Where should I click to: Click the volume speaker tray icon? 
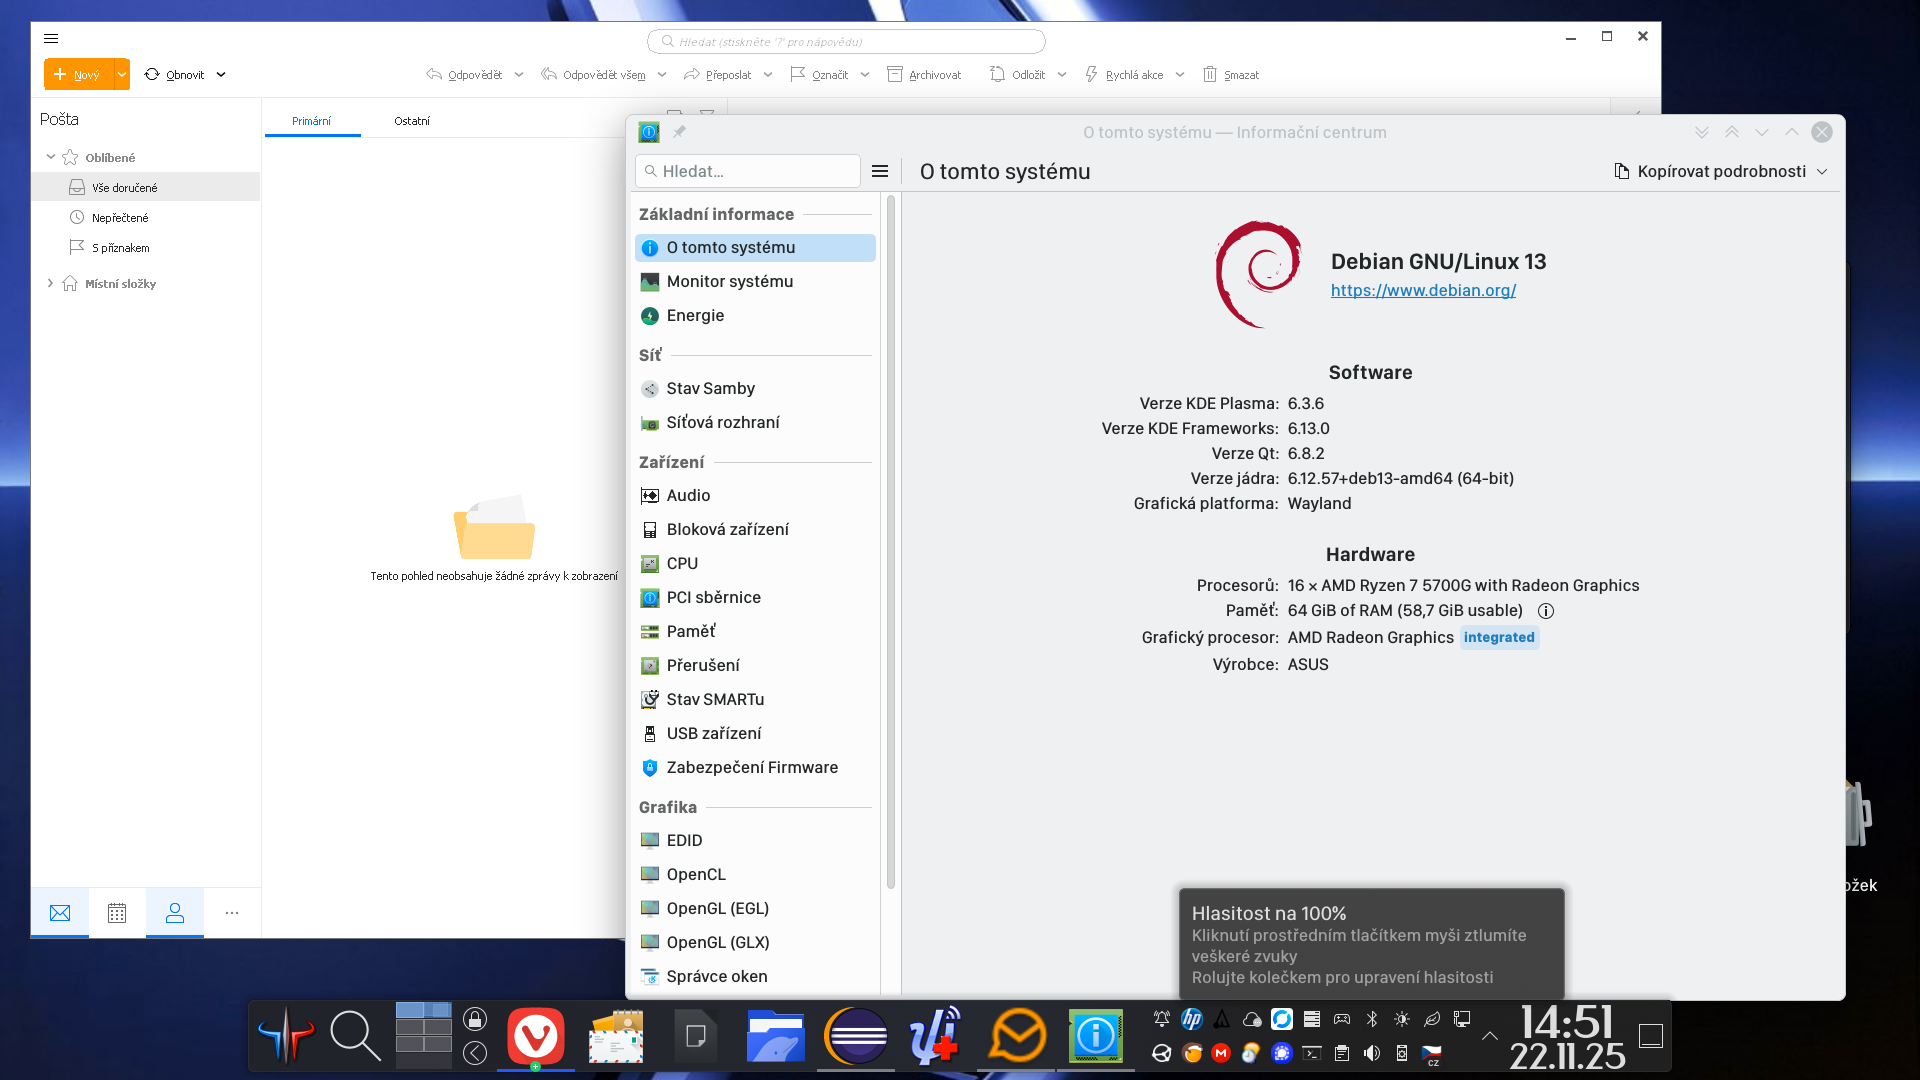point(1372,1053)
